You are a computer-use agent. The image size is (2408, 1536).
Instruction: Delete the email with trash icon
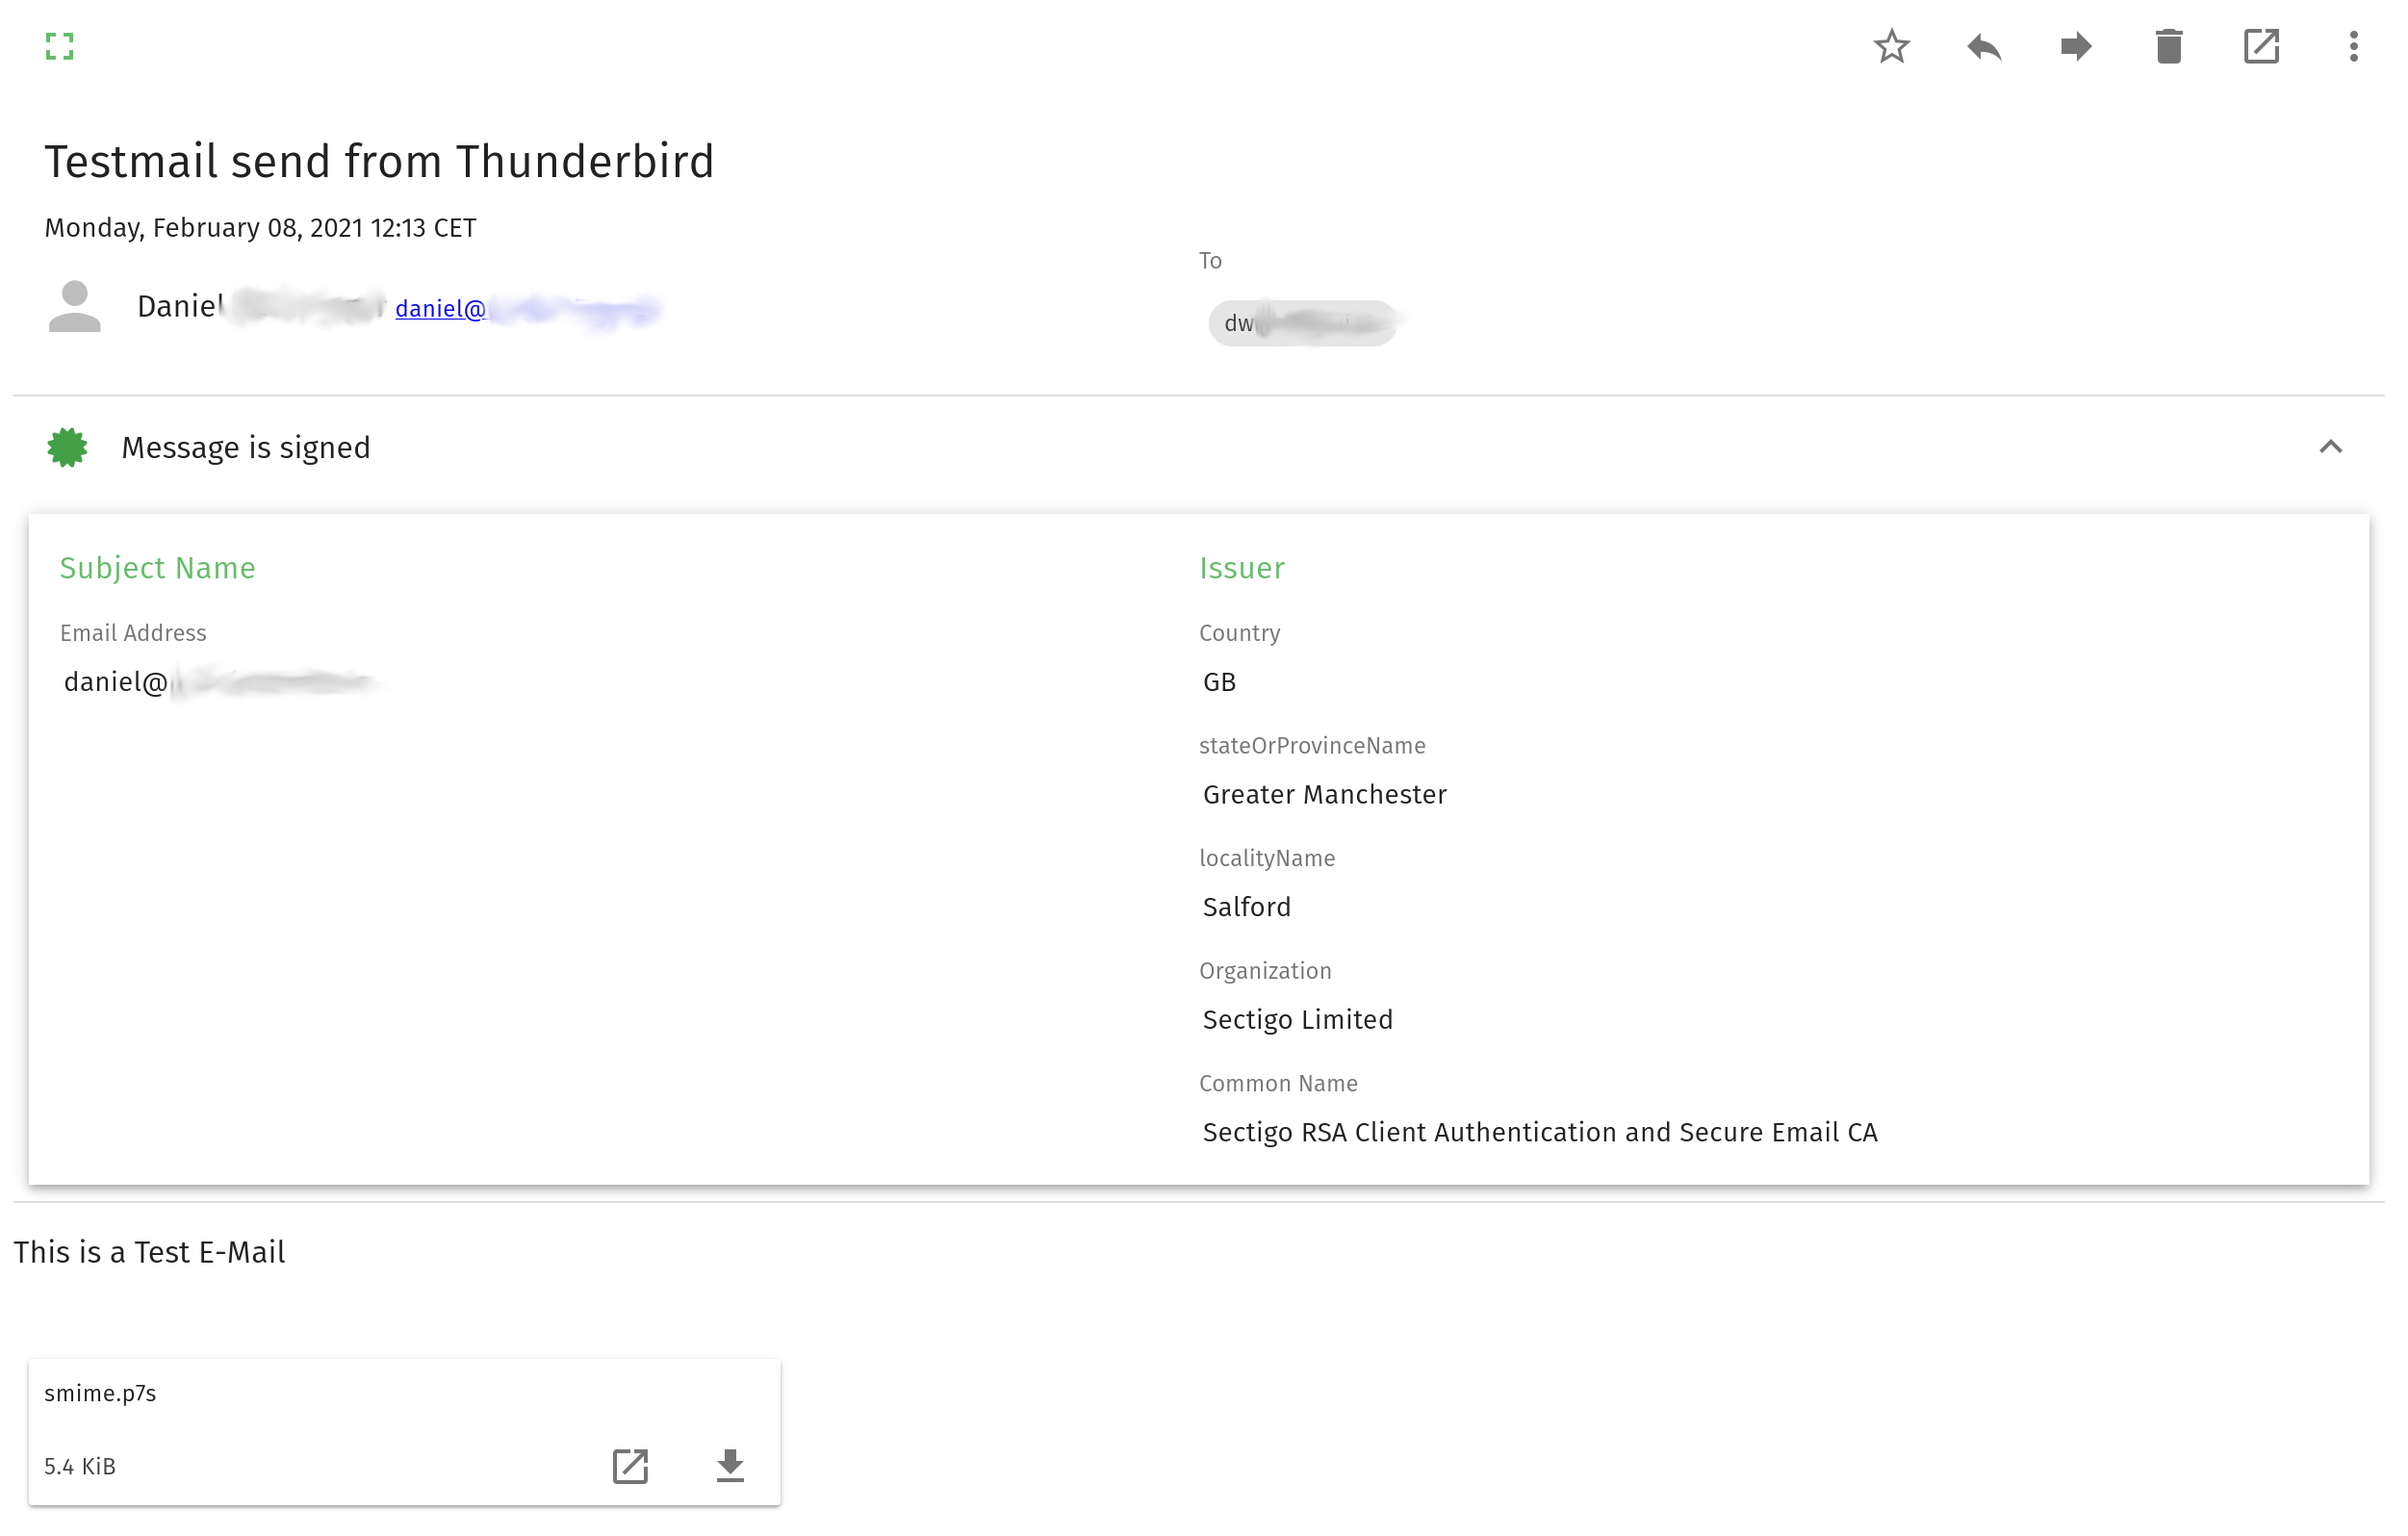pos(2168,46)
